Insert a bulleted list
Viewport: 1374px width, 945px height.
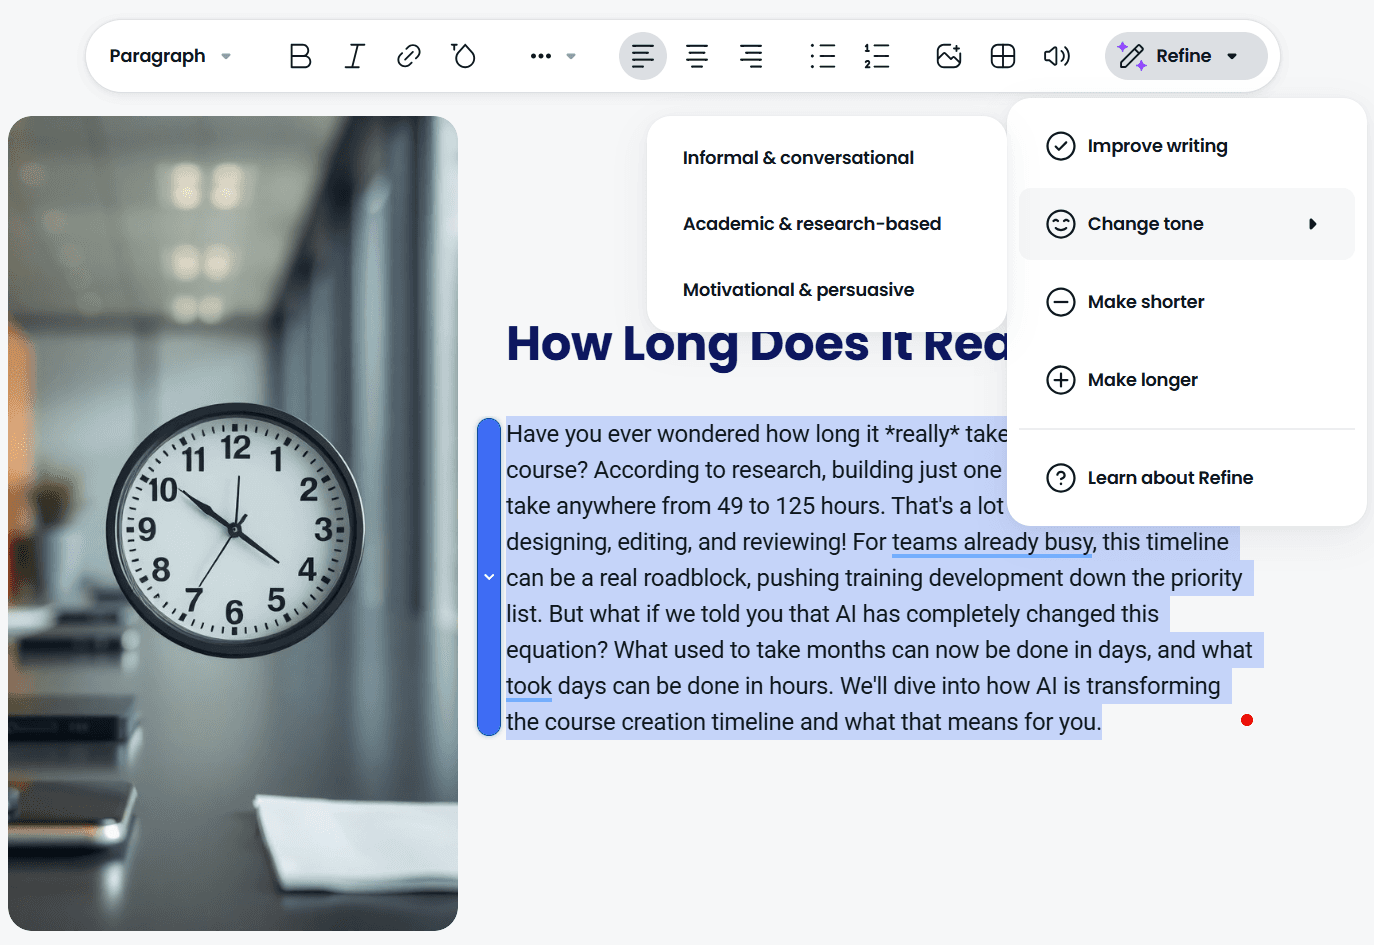pos(822,56)
